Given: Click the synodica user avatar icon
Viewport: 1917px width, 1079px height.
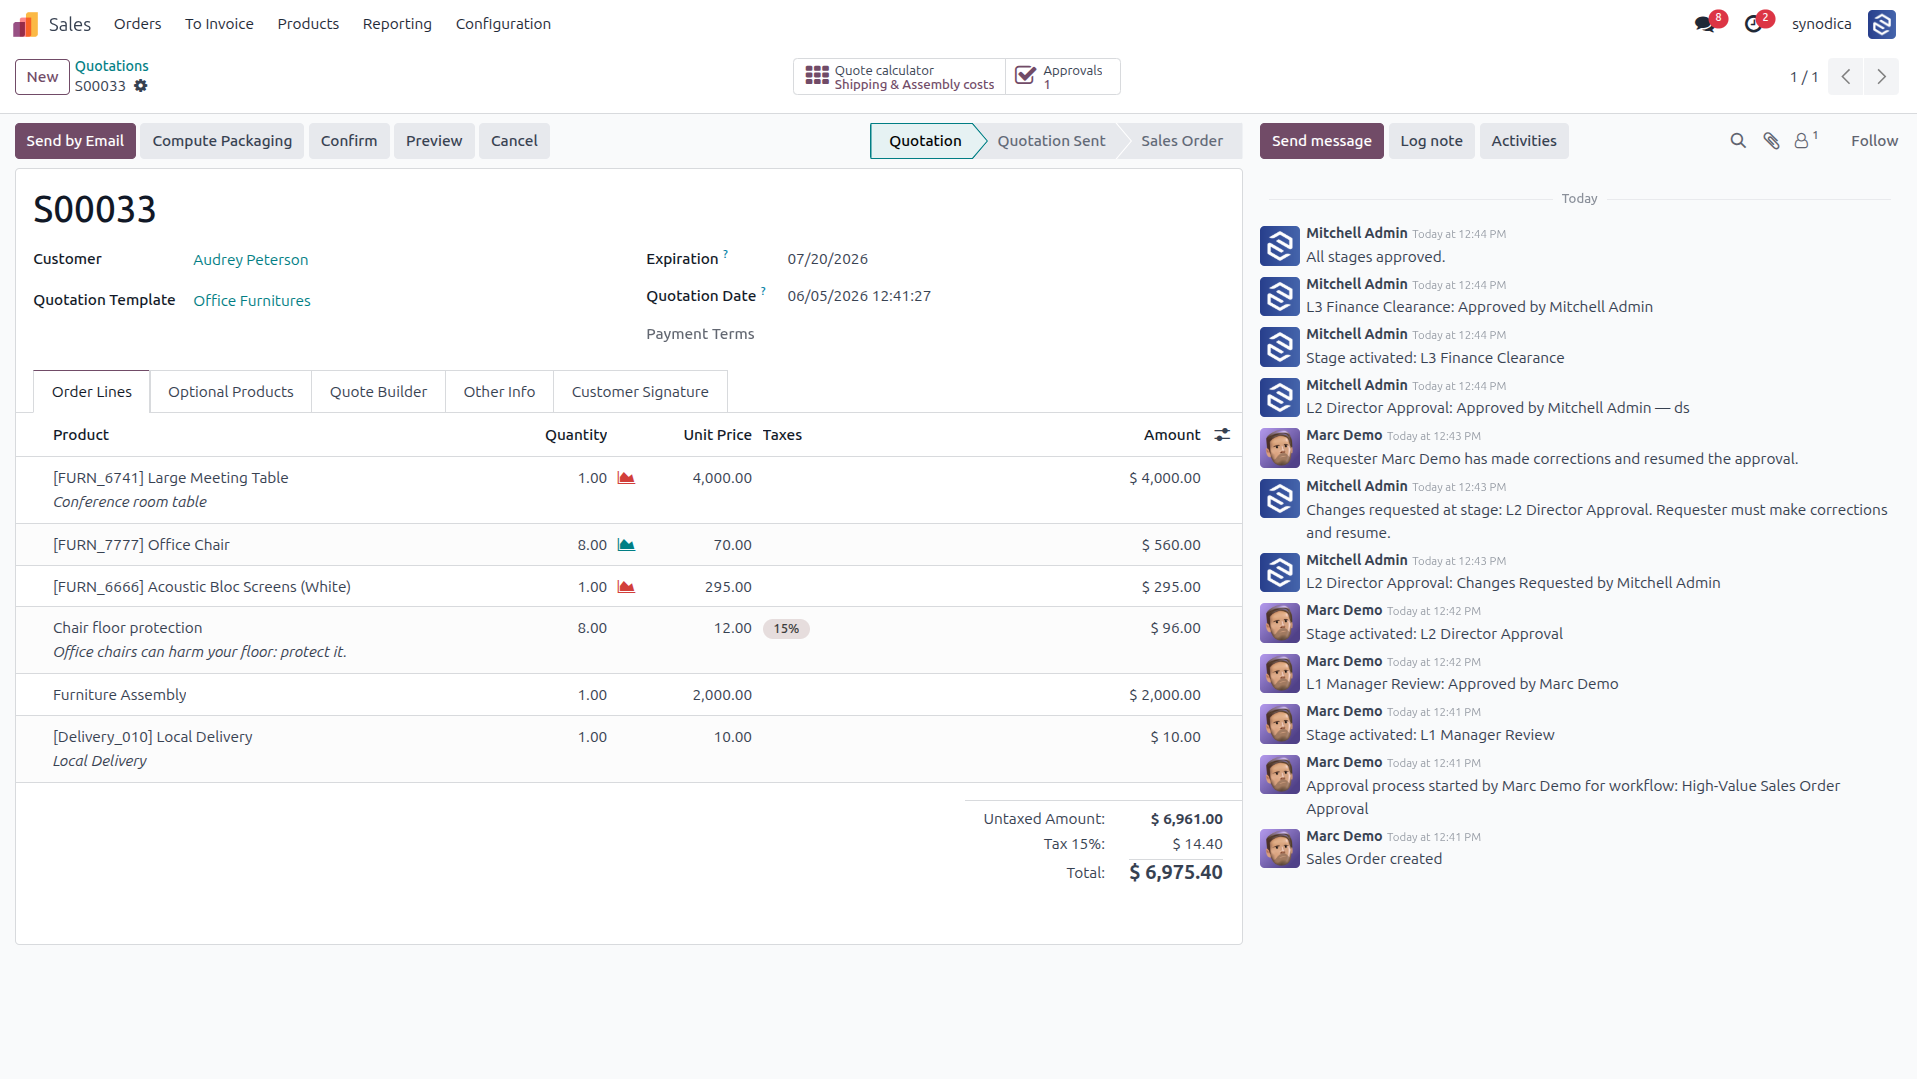Looking at the screenshot, I should (1881, 24).
